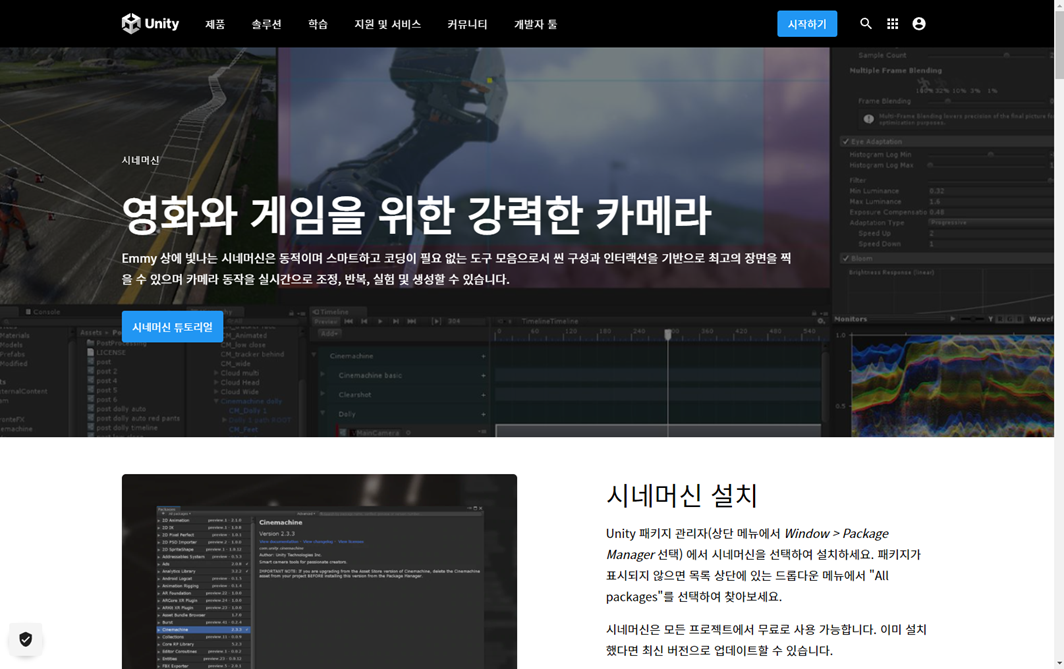Open the 커뮤니티 menu

point(467,24)
